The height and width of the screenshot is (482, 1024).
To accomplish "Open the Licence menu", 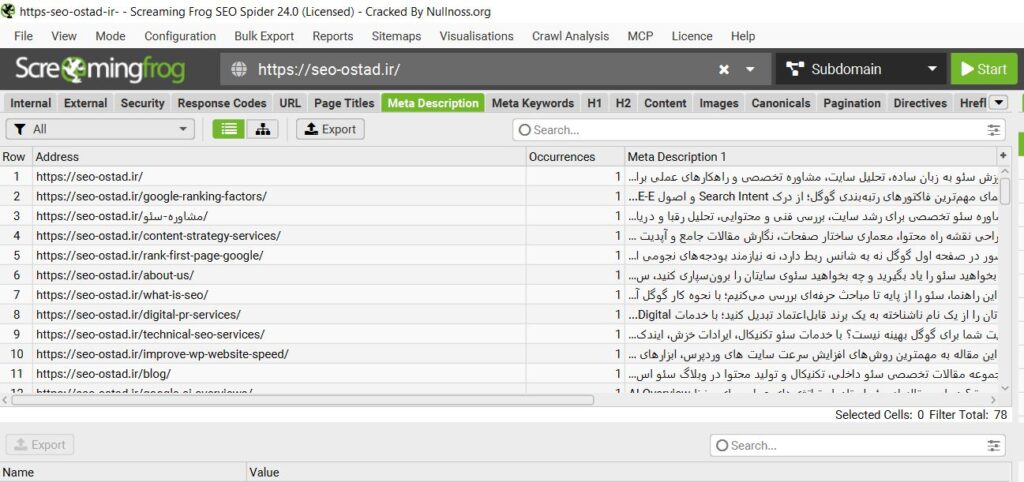I will 692,36.
